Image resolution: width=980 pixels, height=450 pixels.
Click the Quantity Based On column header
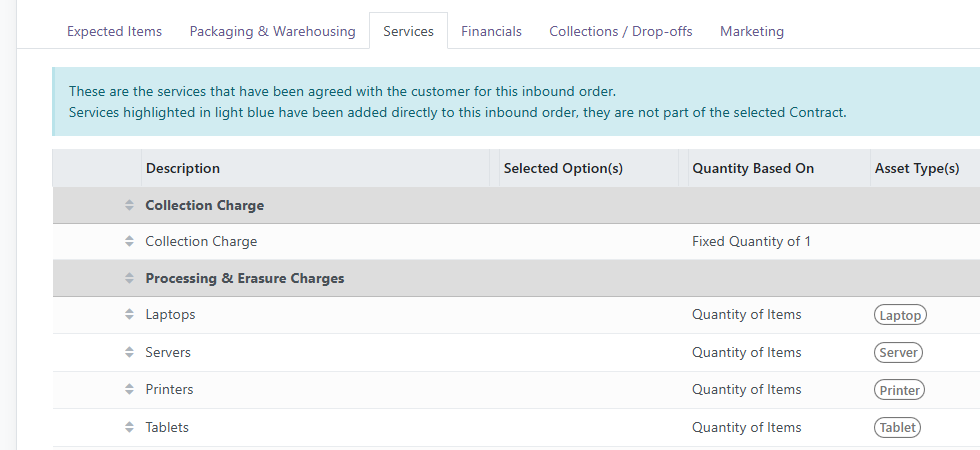pos(753,168)
